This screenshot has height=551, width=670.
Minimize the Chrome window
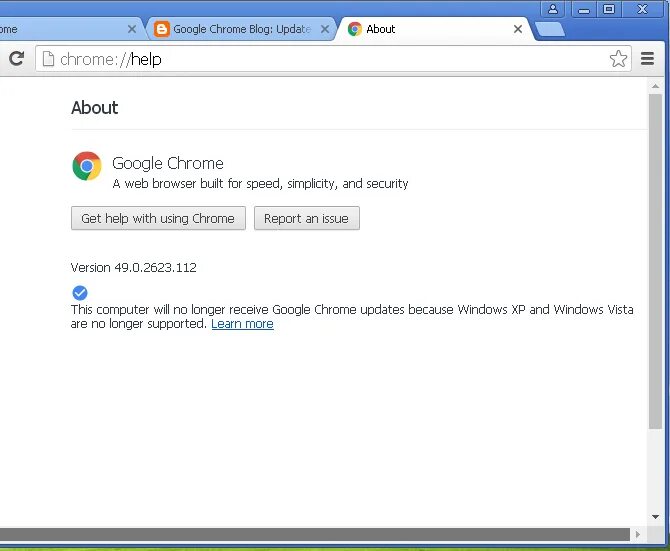pyautogui.click(x=584, y=9)
